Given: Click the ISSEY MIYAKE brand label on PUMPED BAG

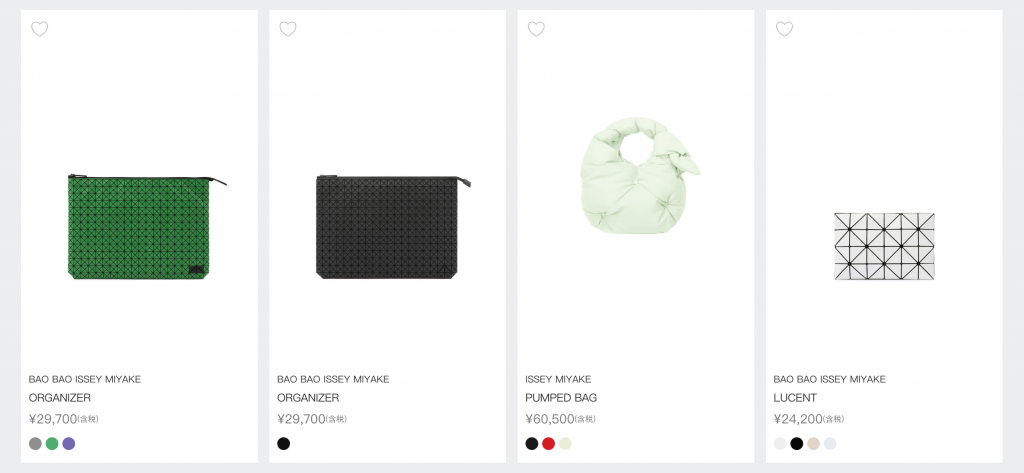Looking at the screenshot, I should point(558,379).
